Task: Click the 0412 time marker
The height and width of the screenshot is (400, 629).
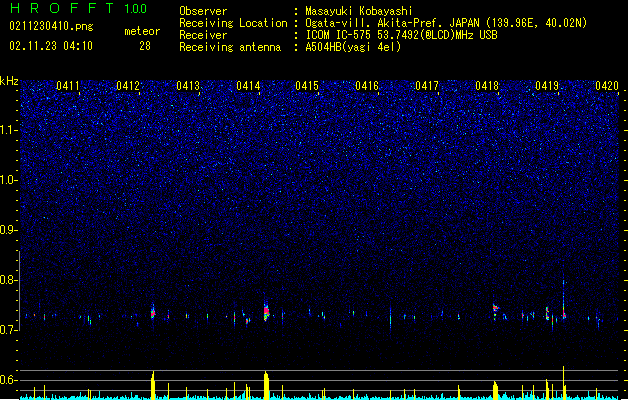Action: point(128,86)
